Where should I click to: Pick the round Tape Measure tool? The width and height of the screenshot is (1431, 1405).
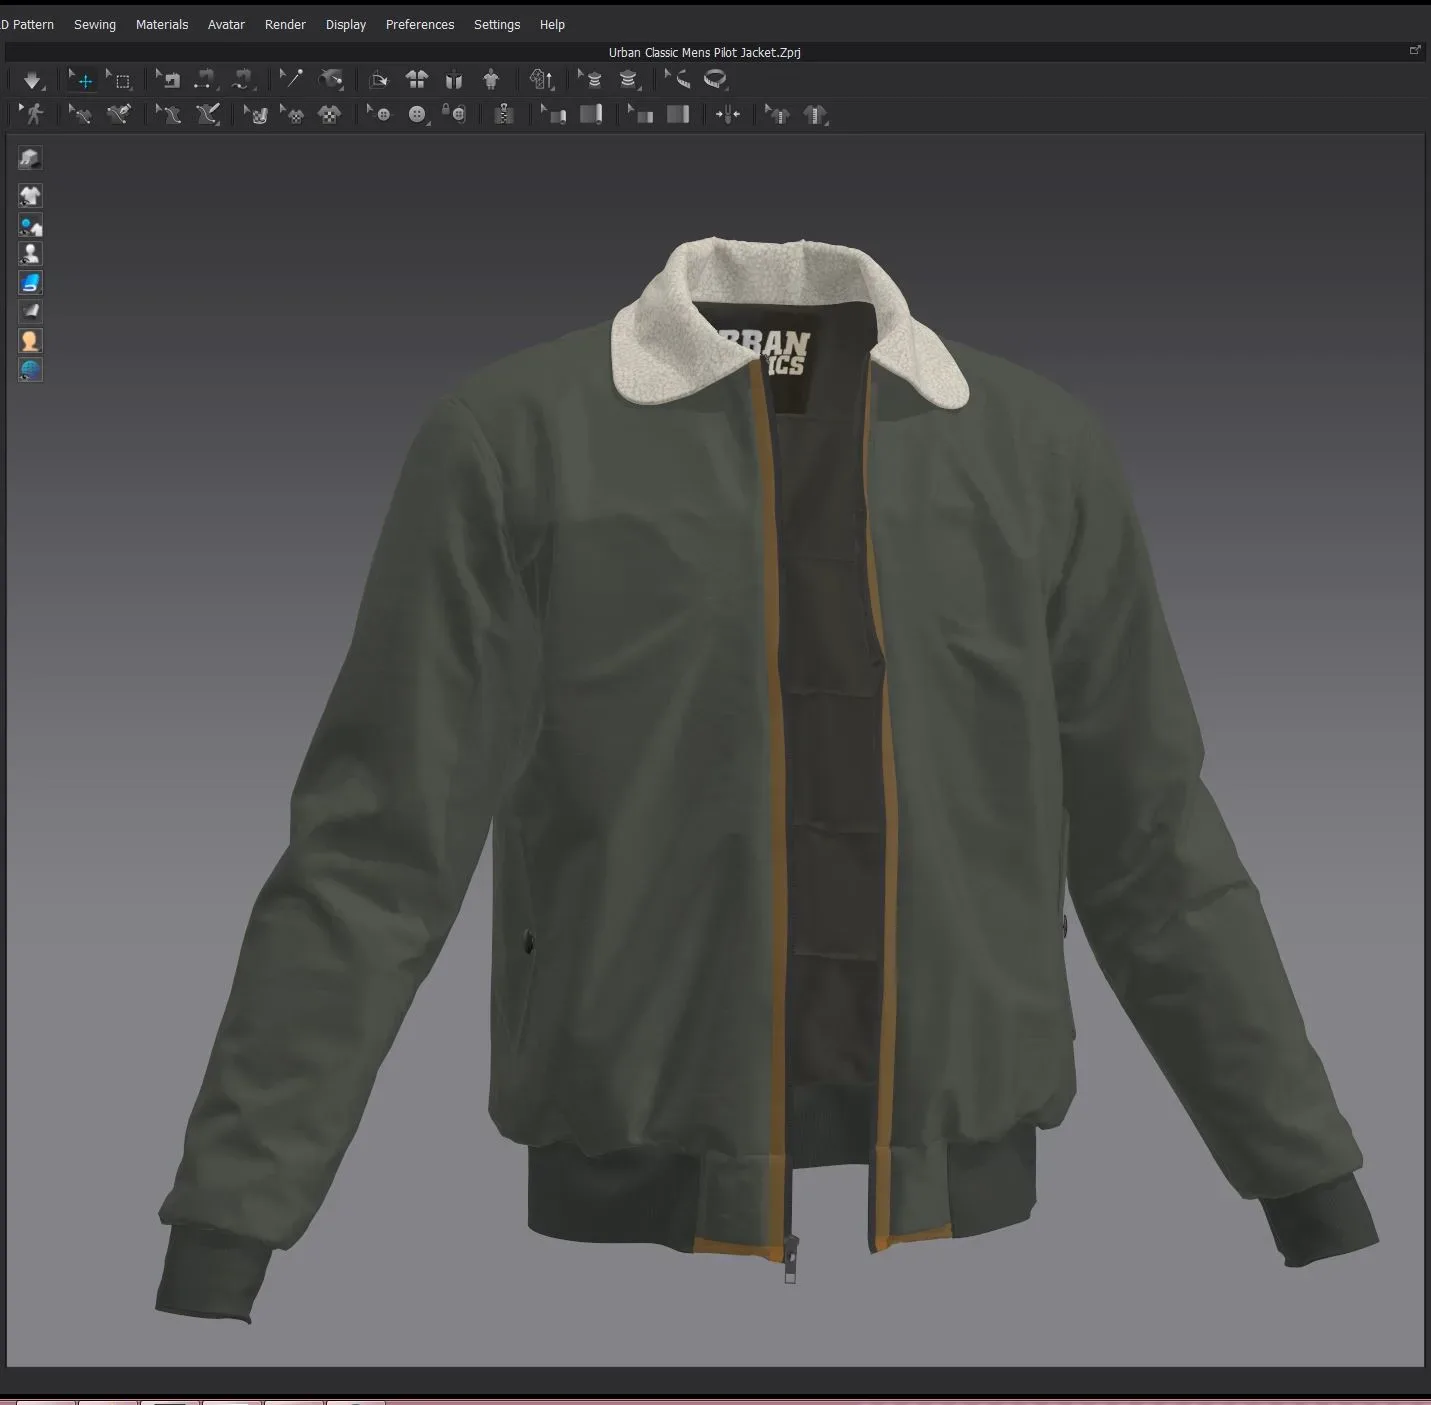tap(715, 80)
